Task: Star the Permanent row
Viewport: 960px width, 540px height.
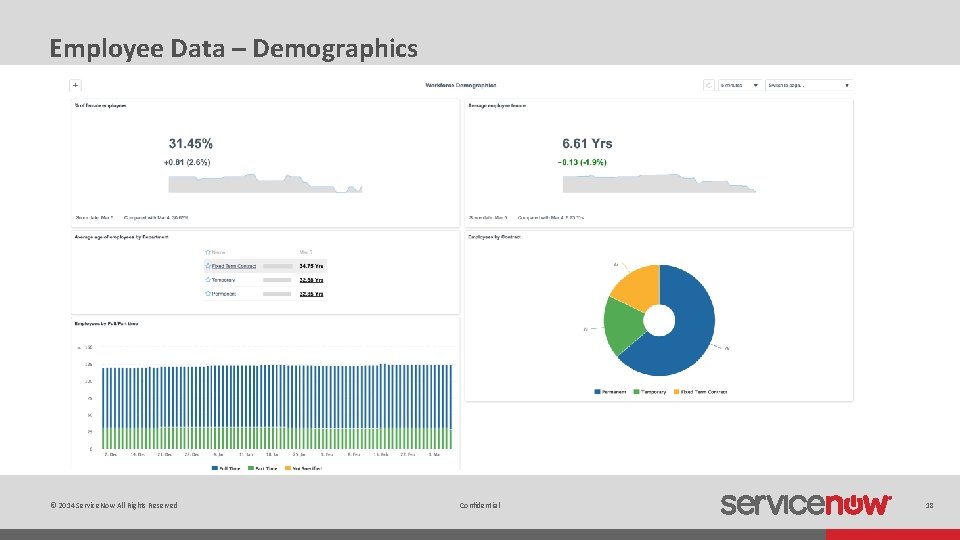Action: pyautogui.click(x=208, y=294)
